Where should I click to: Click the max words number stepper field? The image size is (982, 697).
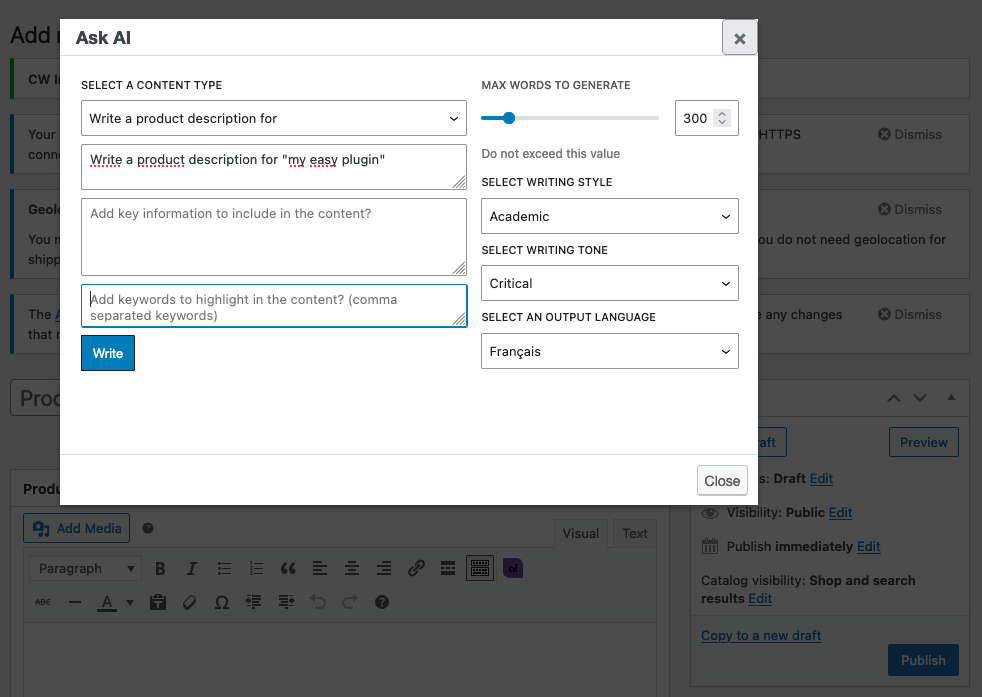click(x=697, y=118)
